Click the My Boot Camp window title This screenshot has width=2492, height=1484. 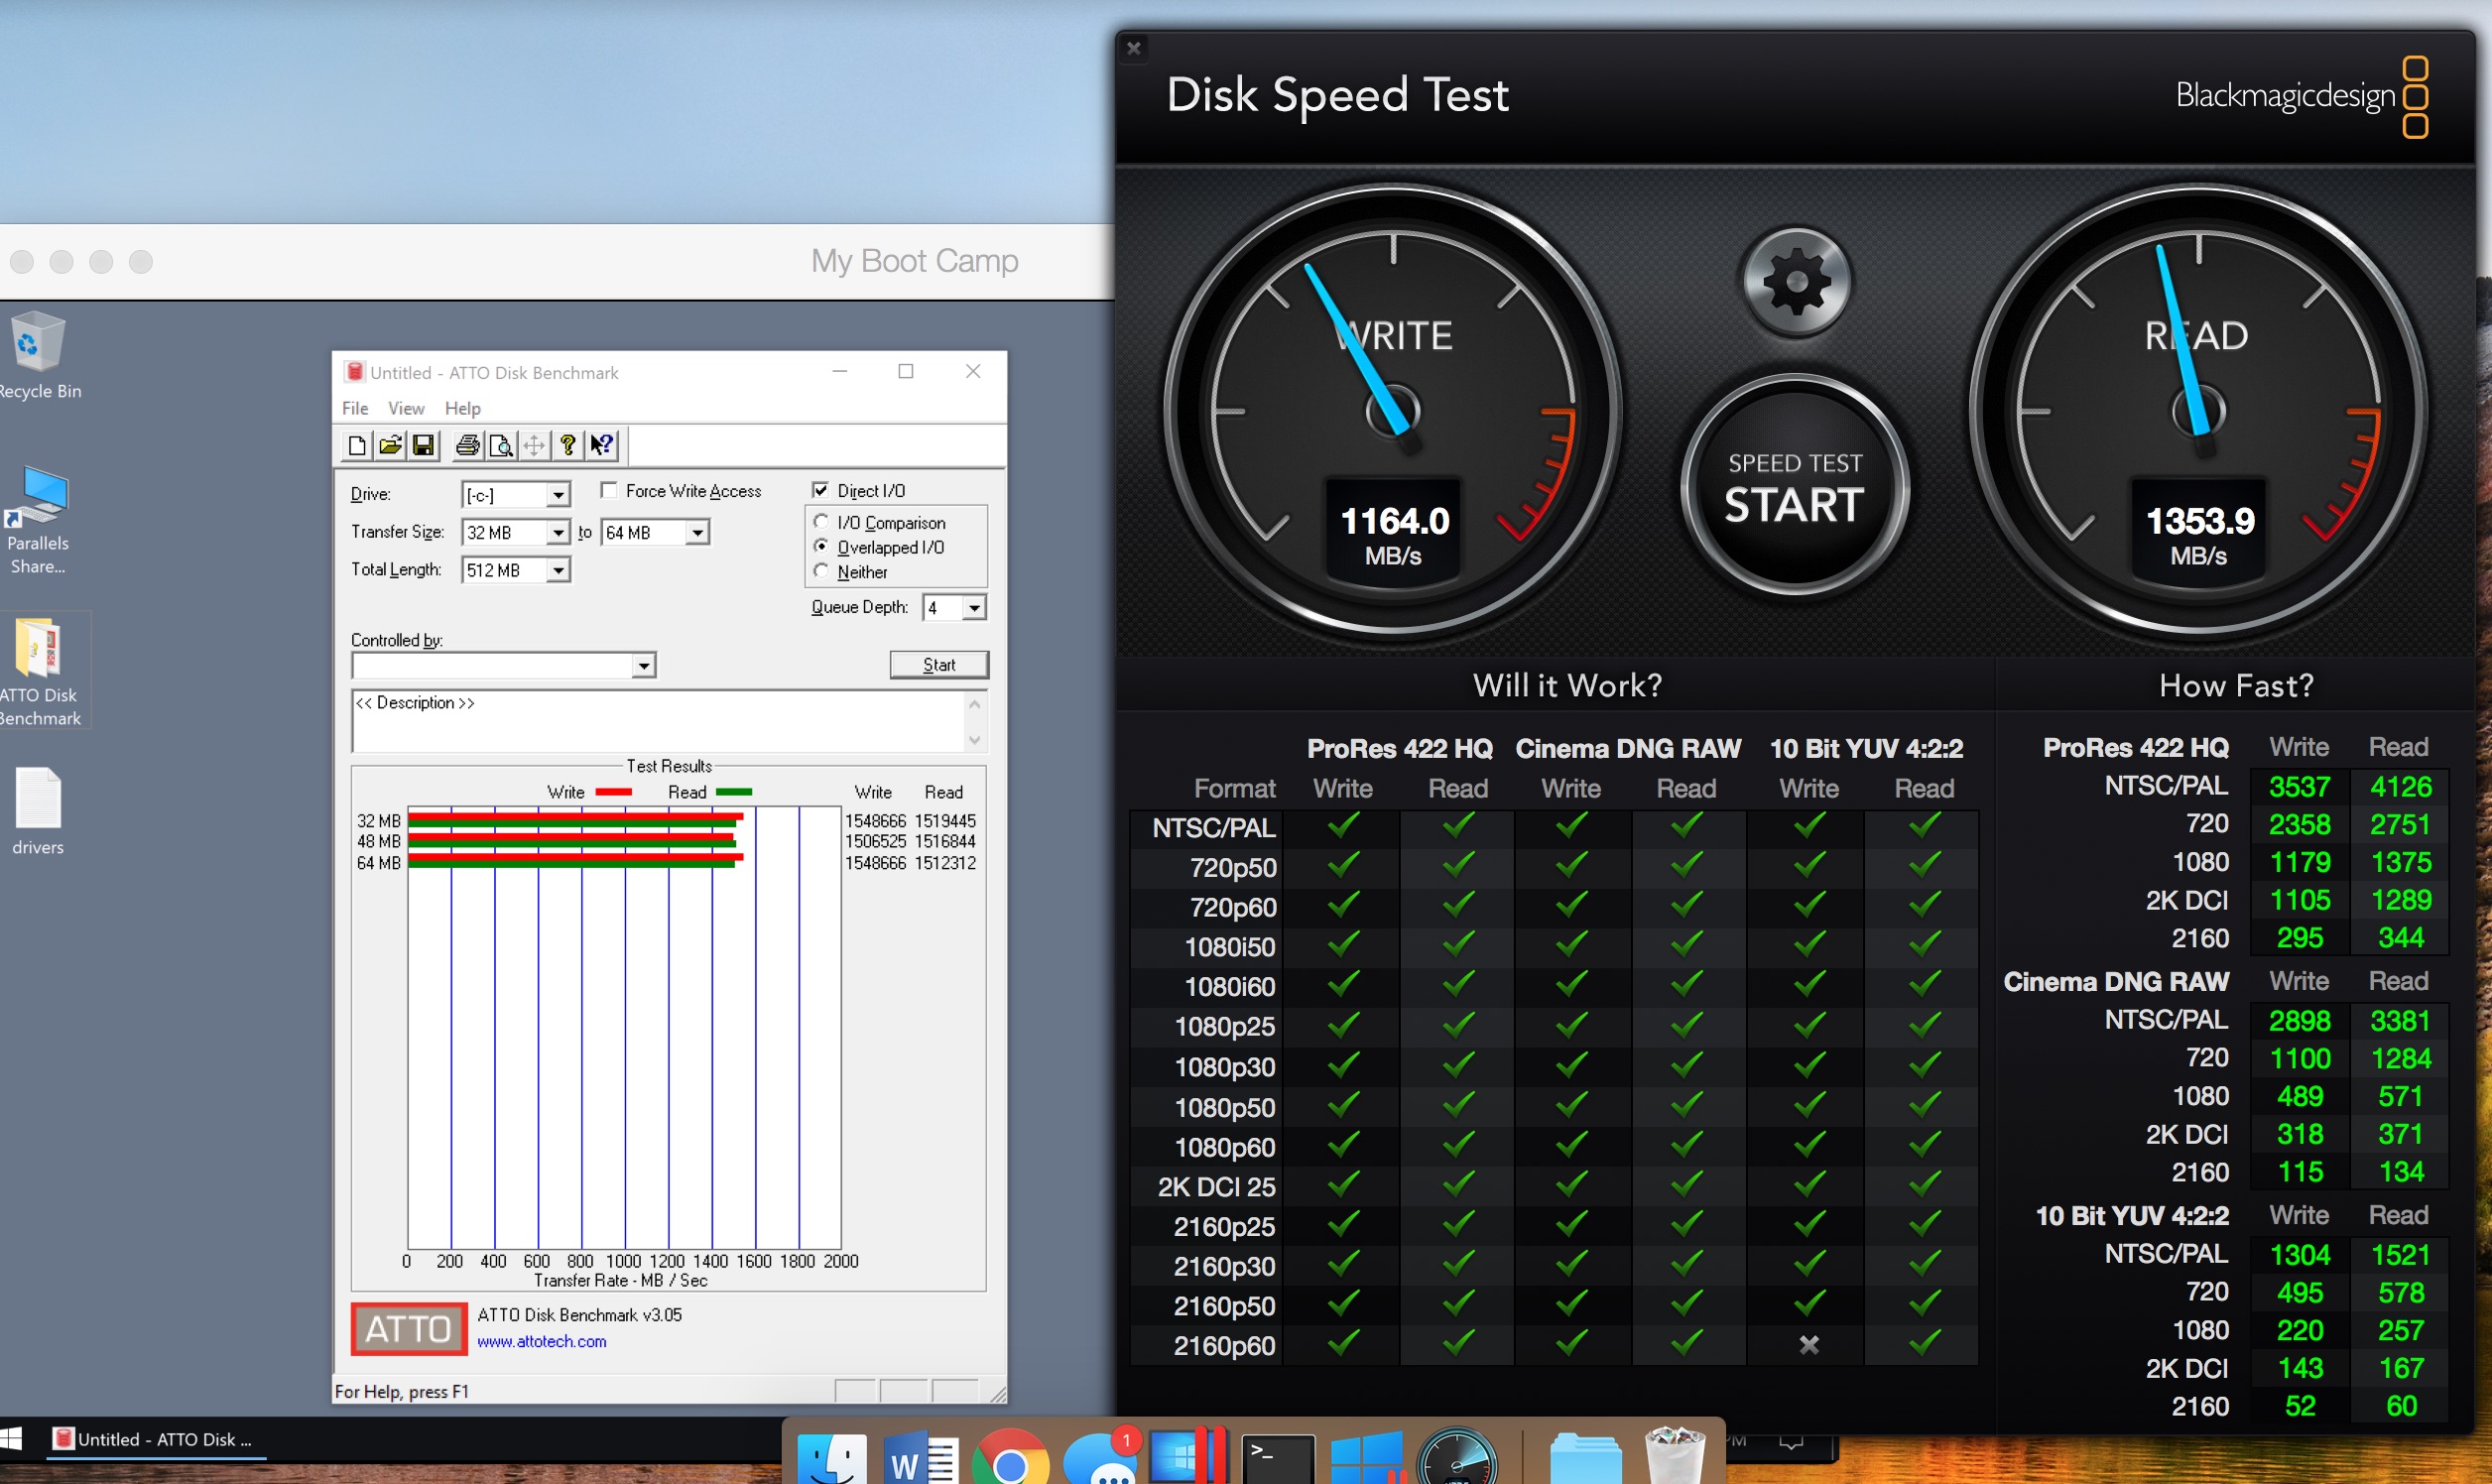(914, 261)
